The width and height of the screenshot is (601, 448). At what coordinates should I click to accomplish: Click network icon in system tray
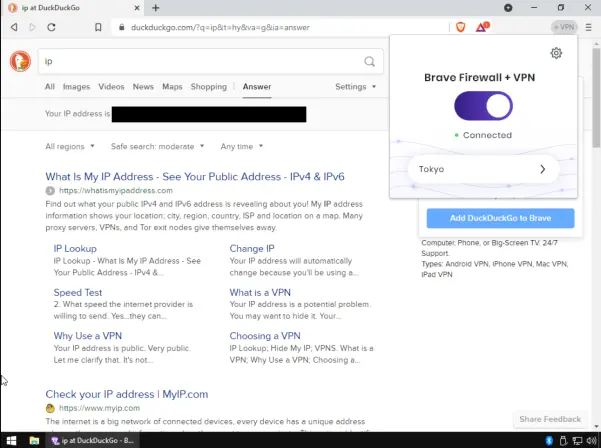[577, 441]
